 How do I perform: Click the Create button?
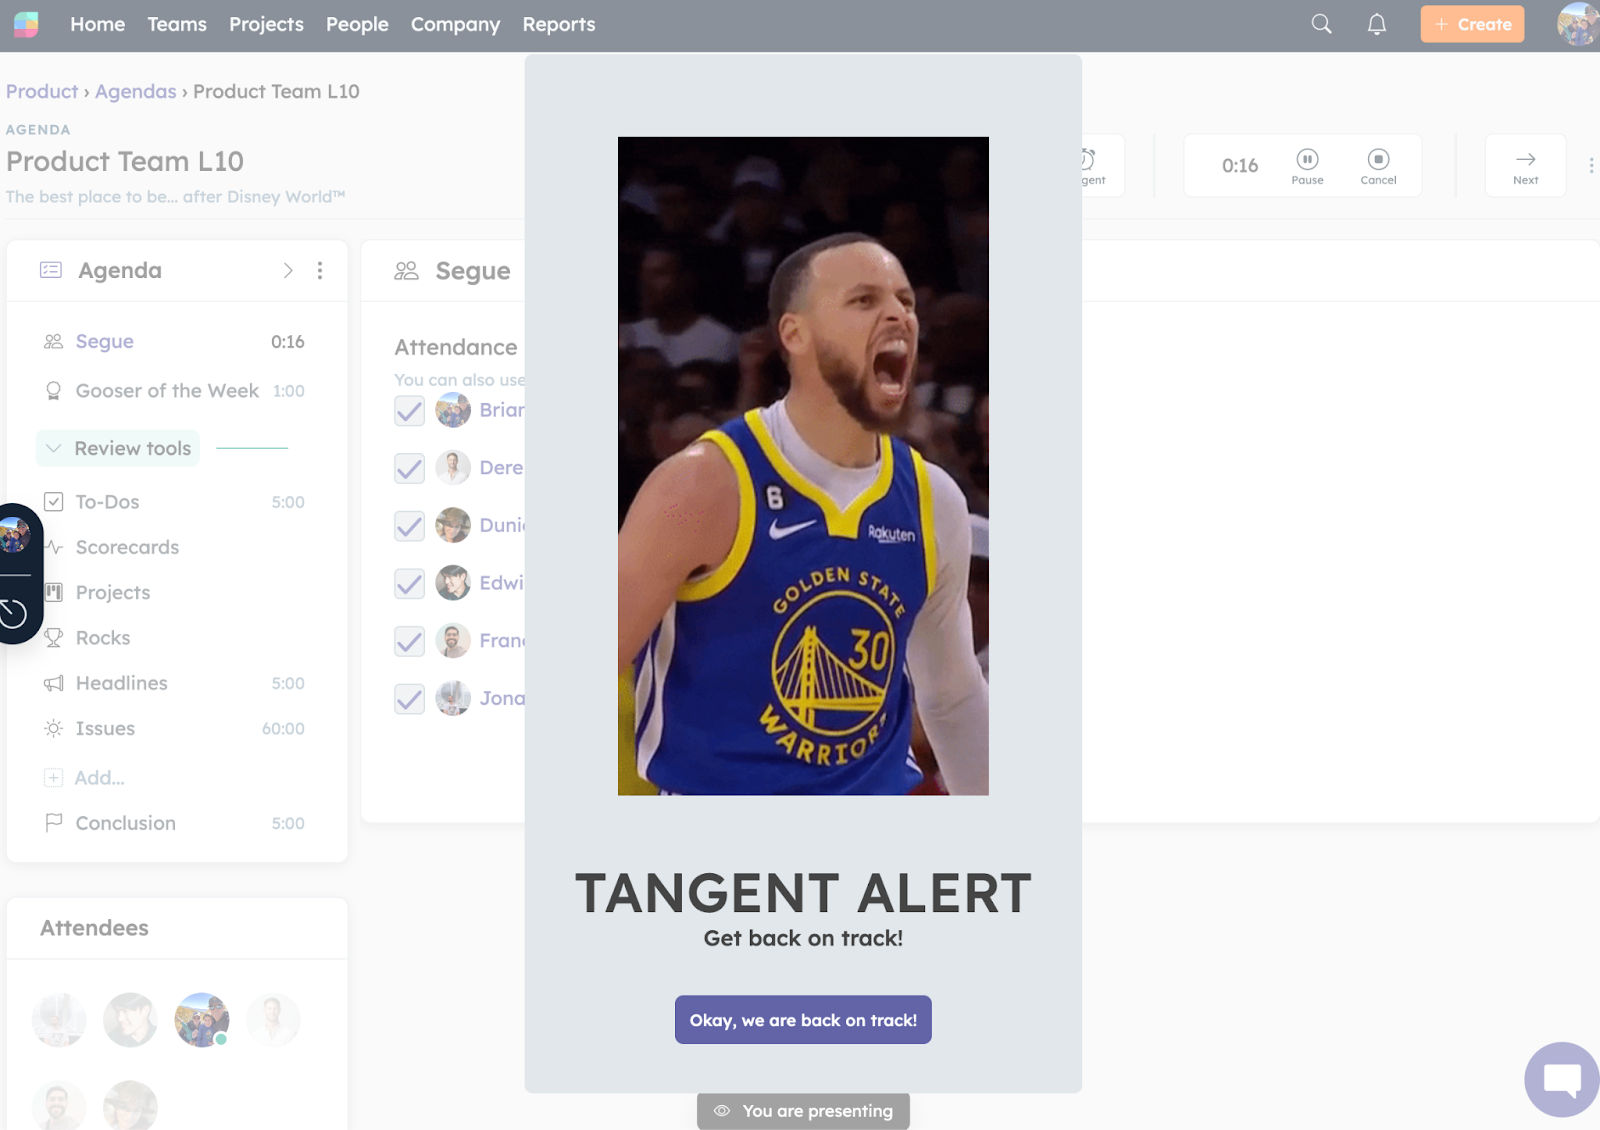pos(1472,24)
